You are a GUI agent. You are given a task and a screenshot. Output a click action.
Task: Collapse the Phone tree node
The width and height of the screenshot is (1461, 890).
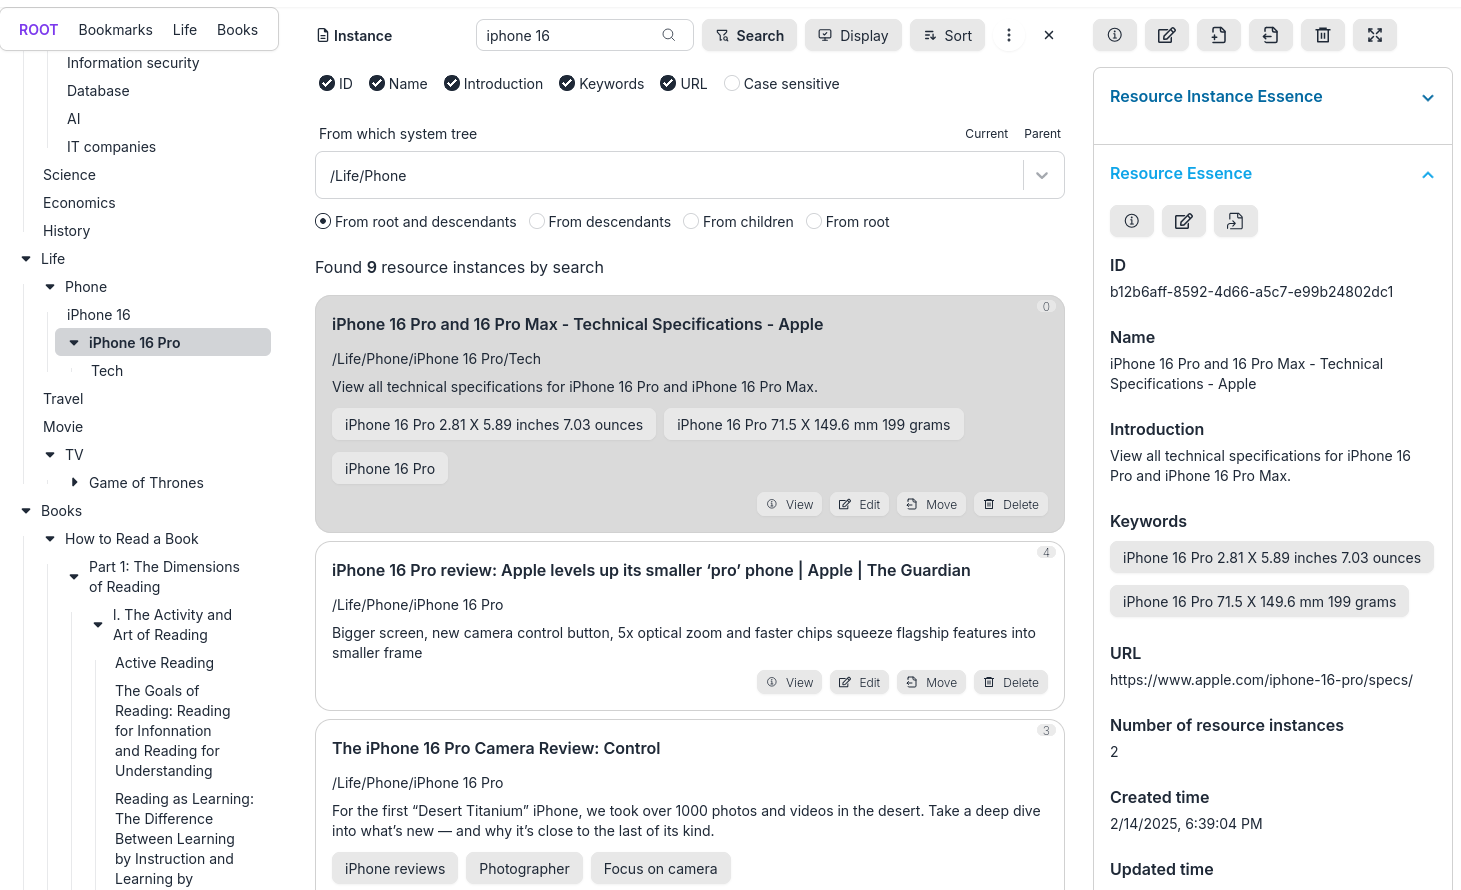[x=50, y=287]
